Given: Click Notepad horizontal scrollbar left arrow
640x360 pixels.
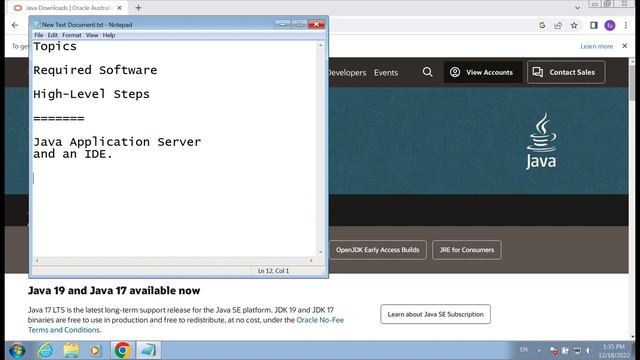Looking at the screenshot, I should (37, 260).
